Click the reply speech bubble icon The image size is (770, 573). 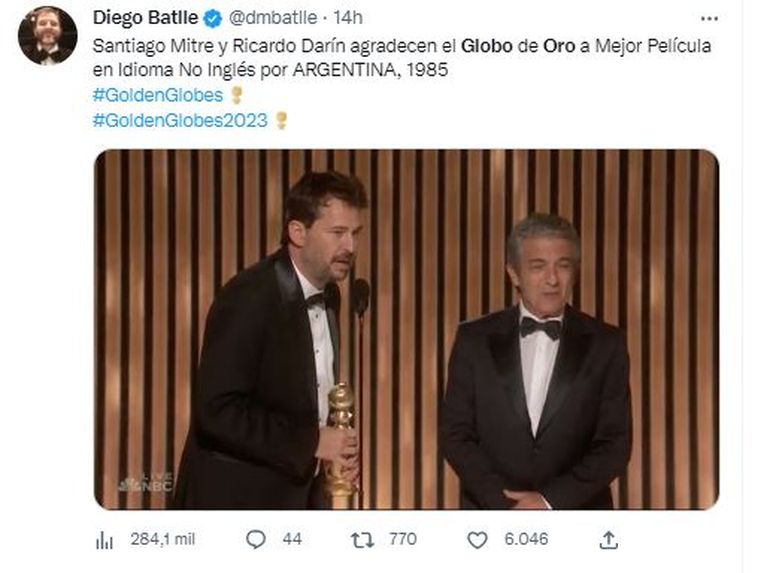256,540
